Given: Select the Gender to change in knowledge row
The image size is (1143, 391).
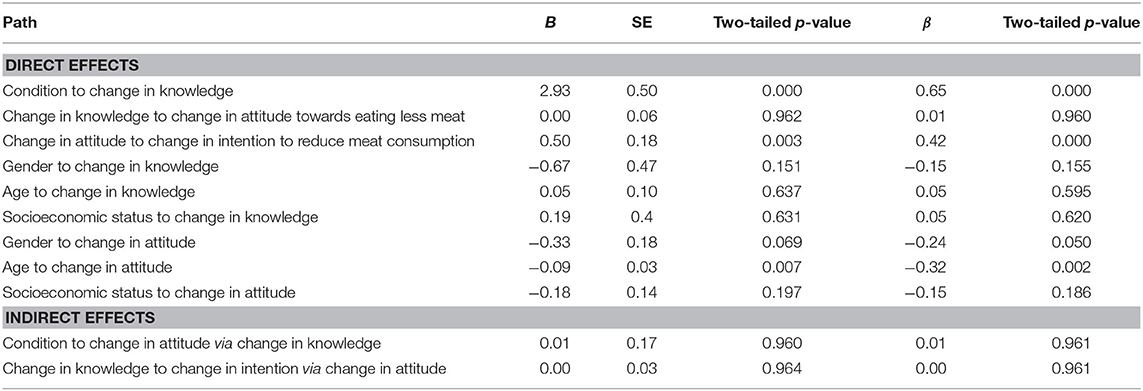Looking at the screenshot, I should (572, 166).
